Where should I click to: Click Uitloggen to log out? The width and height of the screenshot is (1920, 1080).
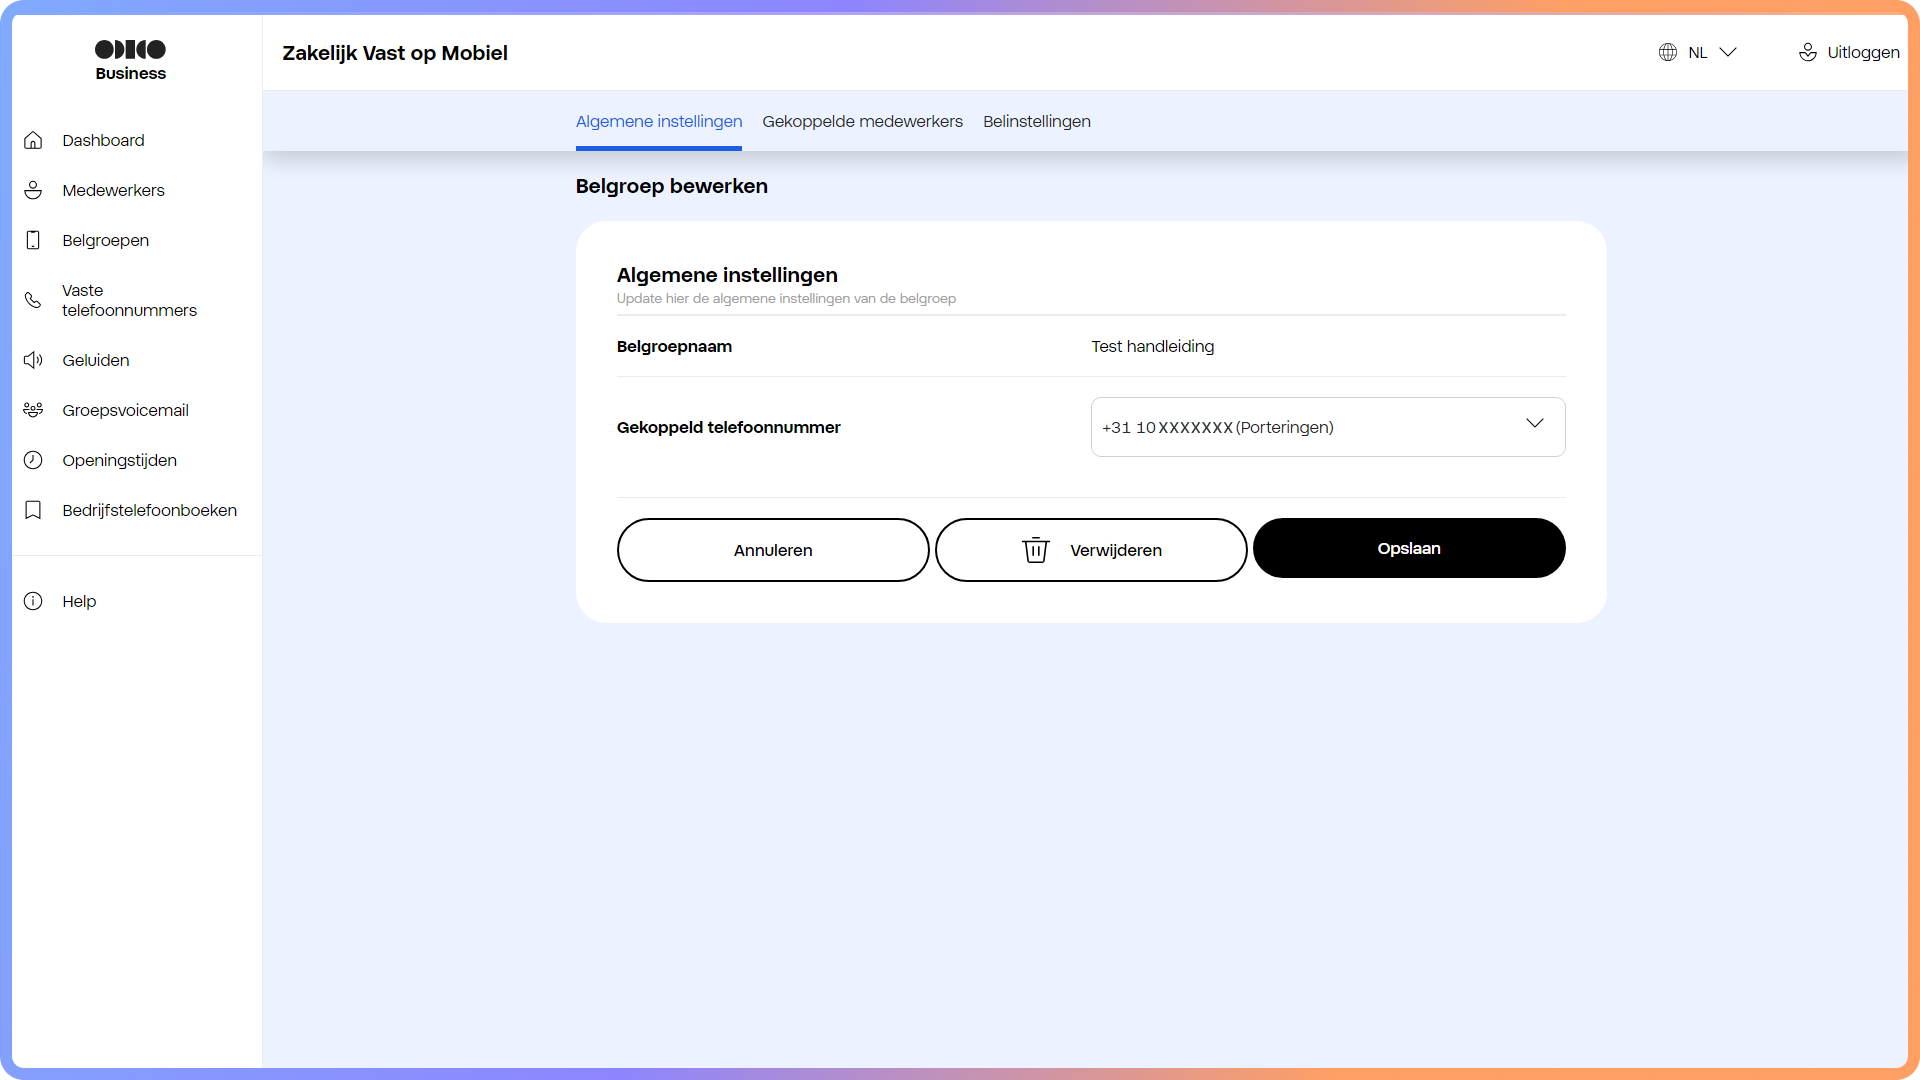tap(1862, 52)
